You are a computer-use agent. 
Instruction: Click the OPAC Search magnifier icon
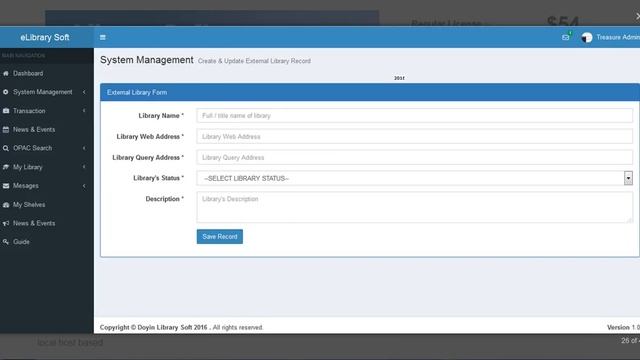click(x=6, y=149)
